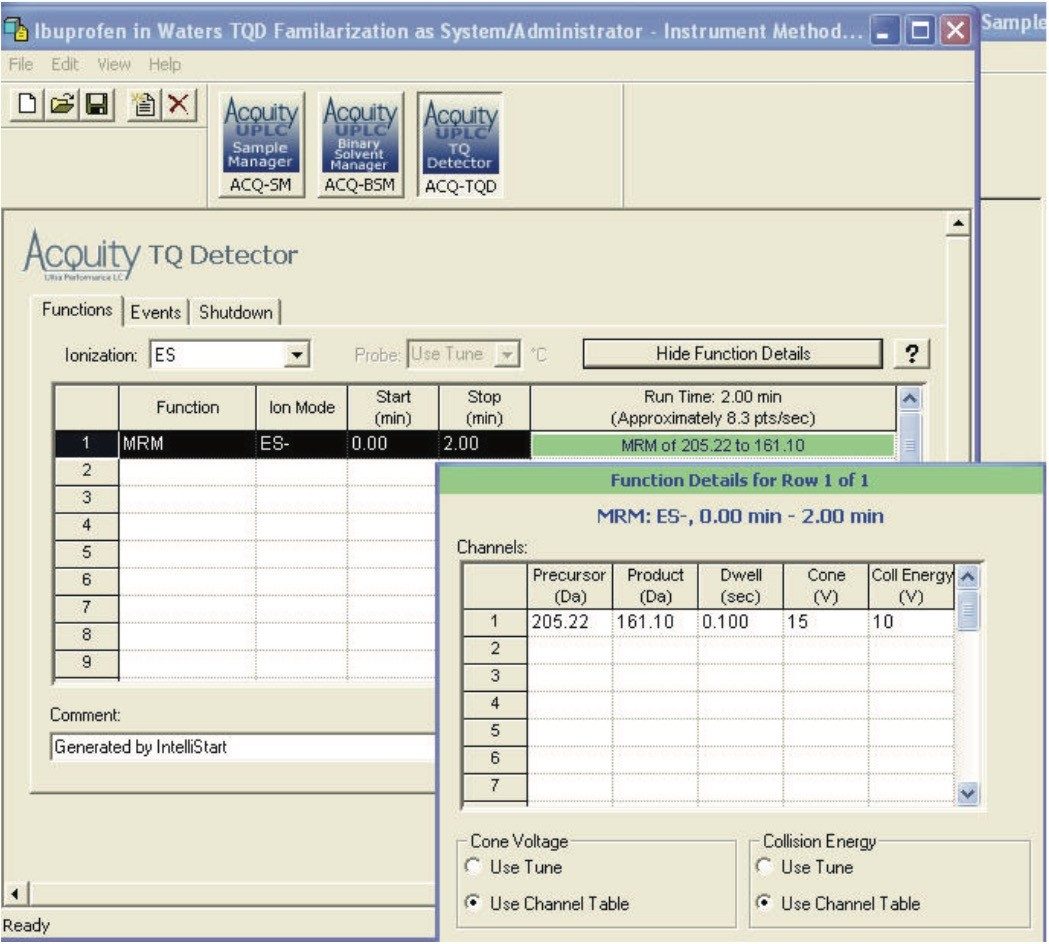The image size is (1049, 944).
Task: Click the Function column header
Action: pyautogui.click(x=187, y=407)
